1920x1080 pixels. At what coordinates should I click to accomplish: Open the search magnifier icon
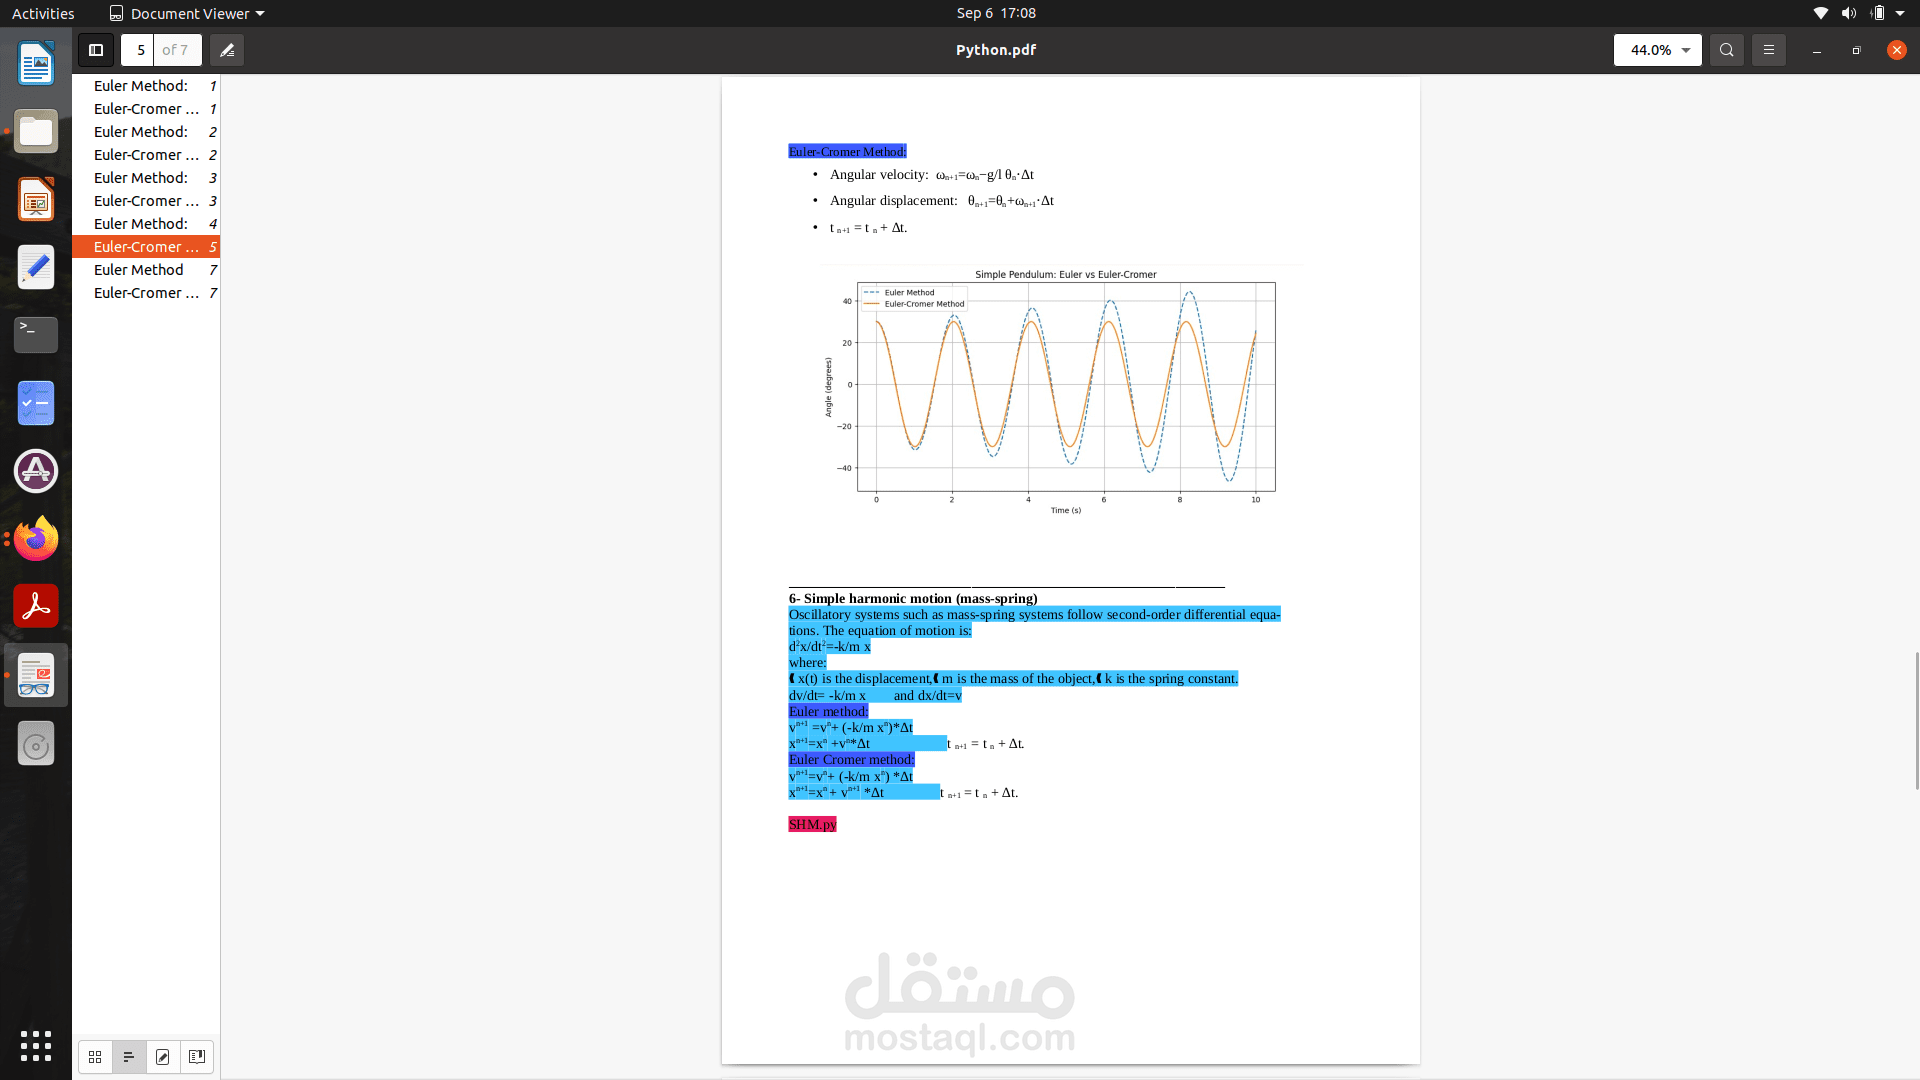(1727, 50)
